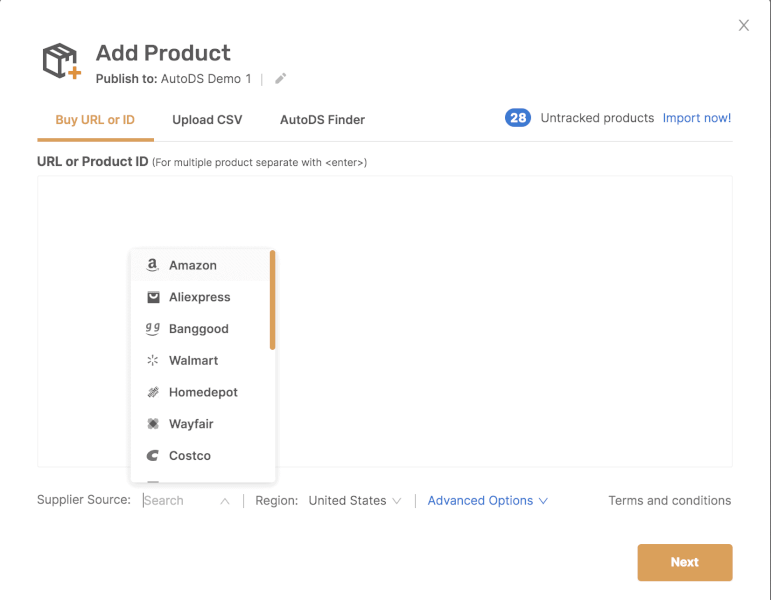Click the Walmart spark icon
This screenshot has width=771, height=600.
point(152,360)
